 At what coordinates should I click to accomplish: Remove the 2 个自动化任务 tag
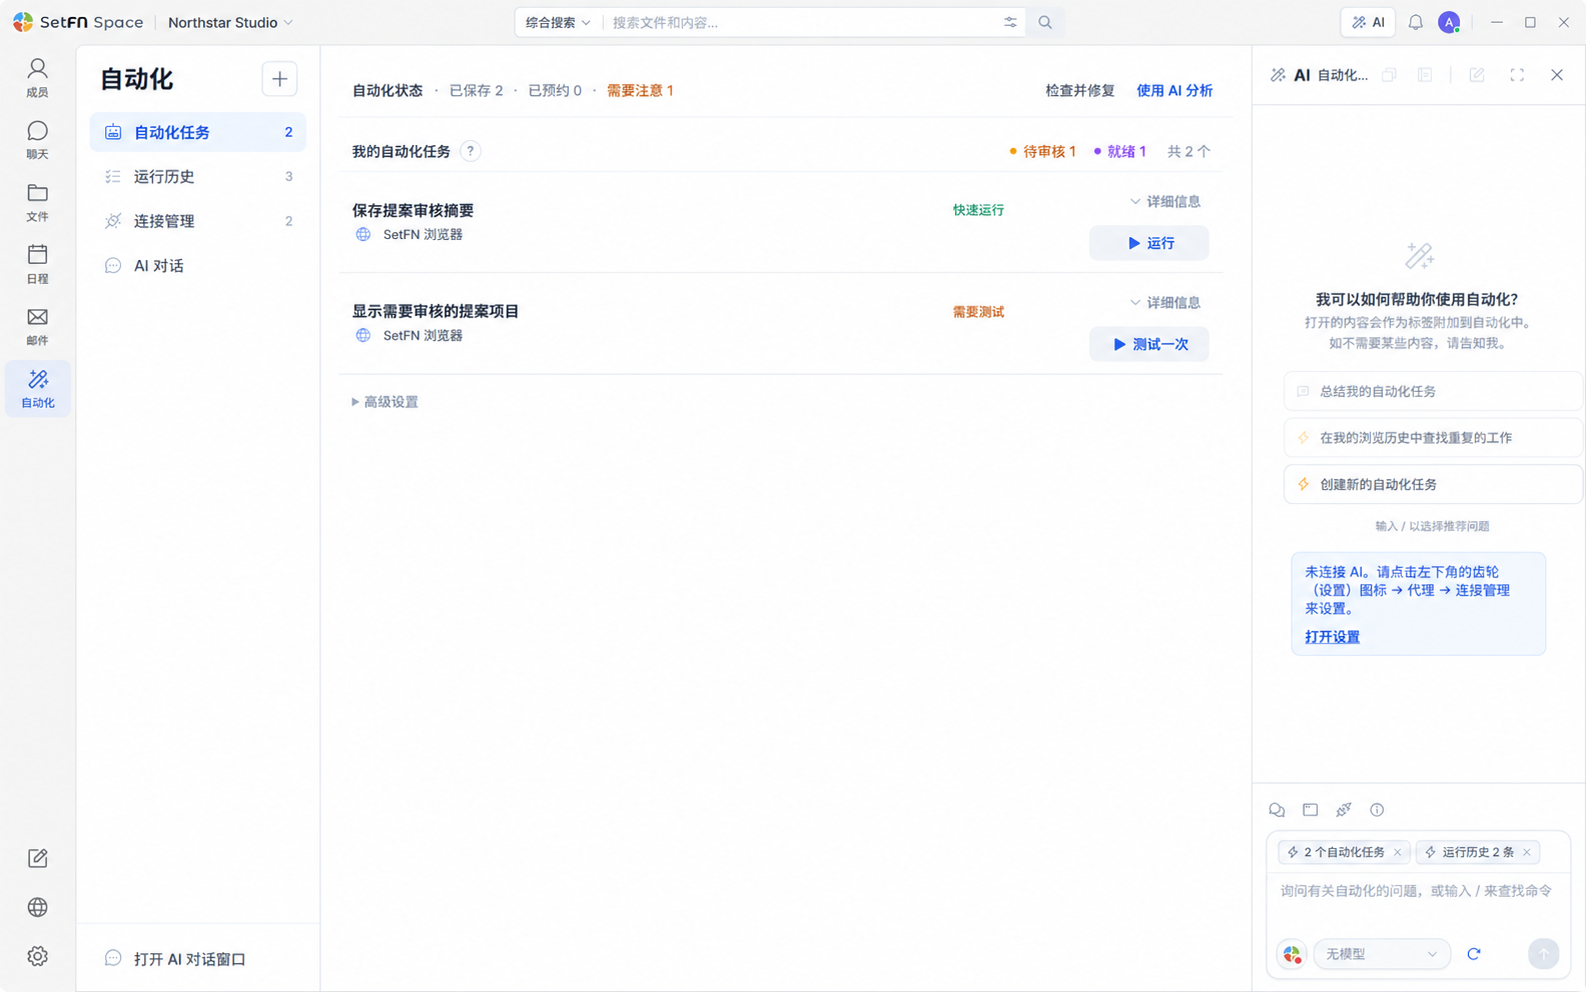coord(1398,852)
